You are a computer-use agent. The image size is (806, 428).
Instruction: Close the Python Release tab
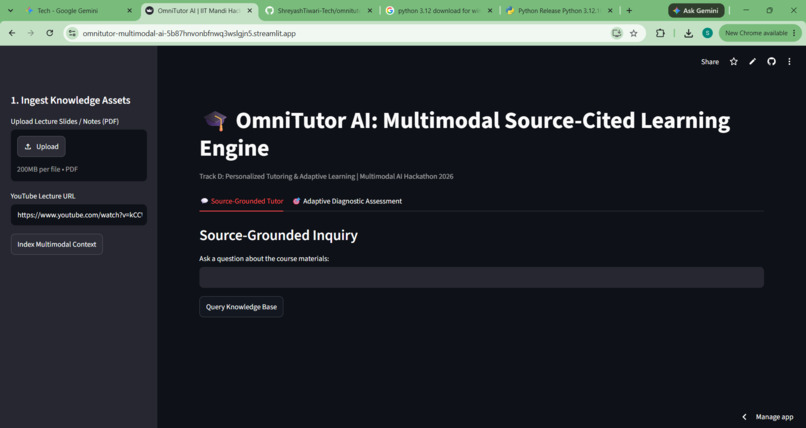[610, 10]
